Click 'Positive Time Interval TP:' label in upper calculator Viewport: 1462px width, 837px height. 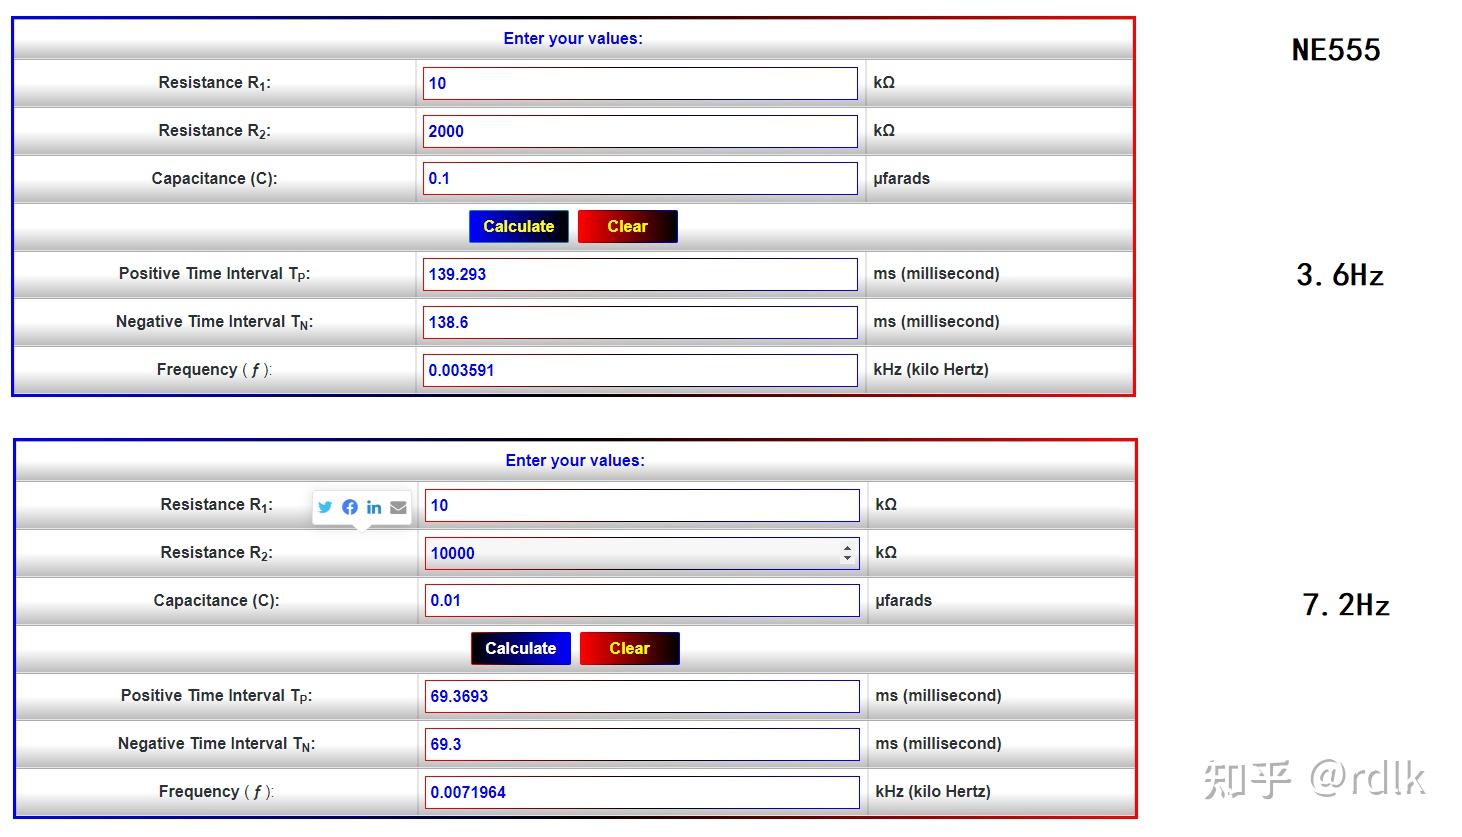(x=214, y=274)
